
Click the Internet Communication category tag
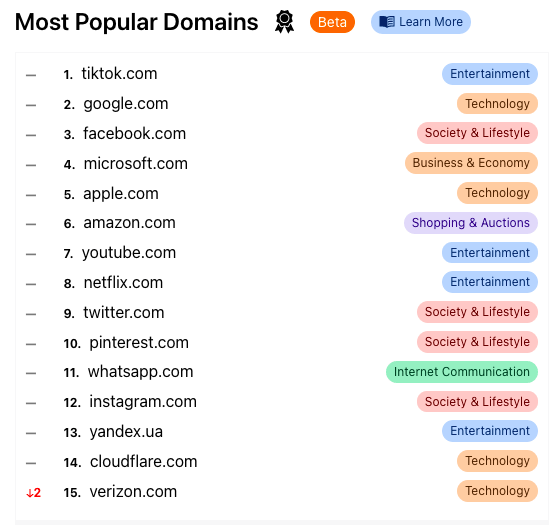tap(462, 372)
